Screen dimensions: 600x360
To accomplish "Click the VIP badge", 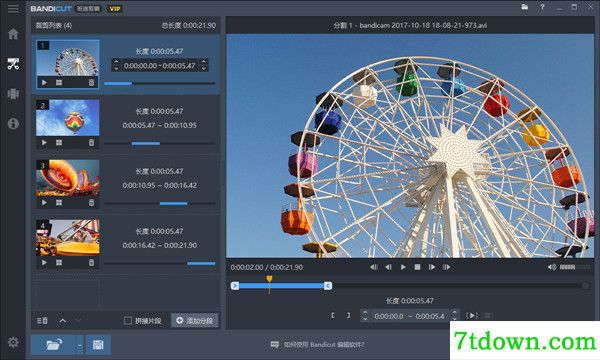I will coord(115,8).
